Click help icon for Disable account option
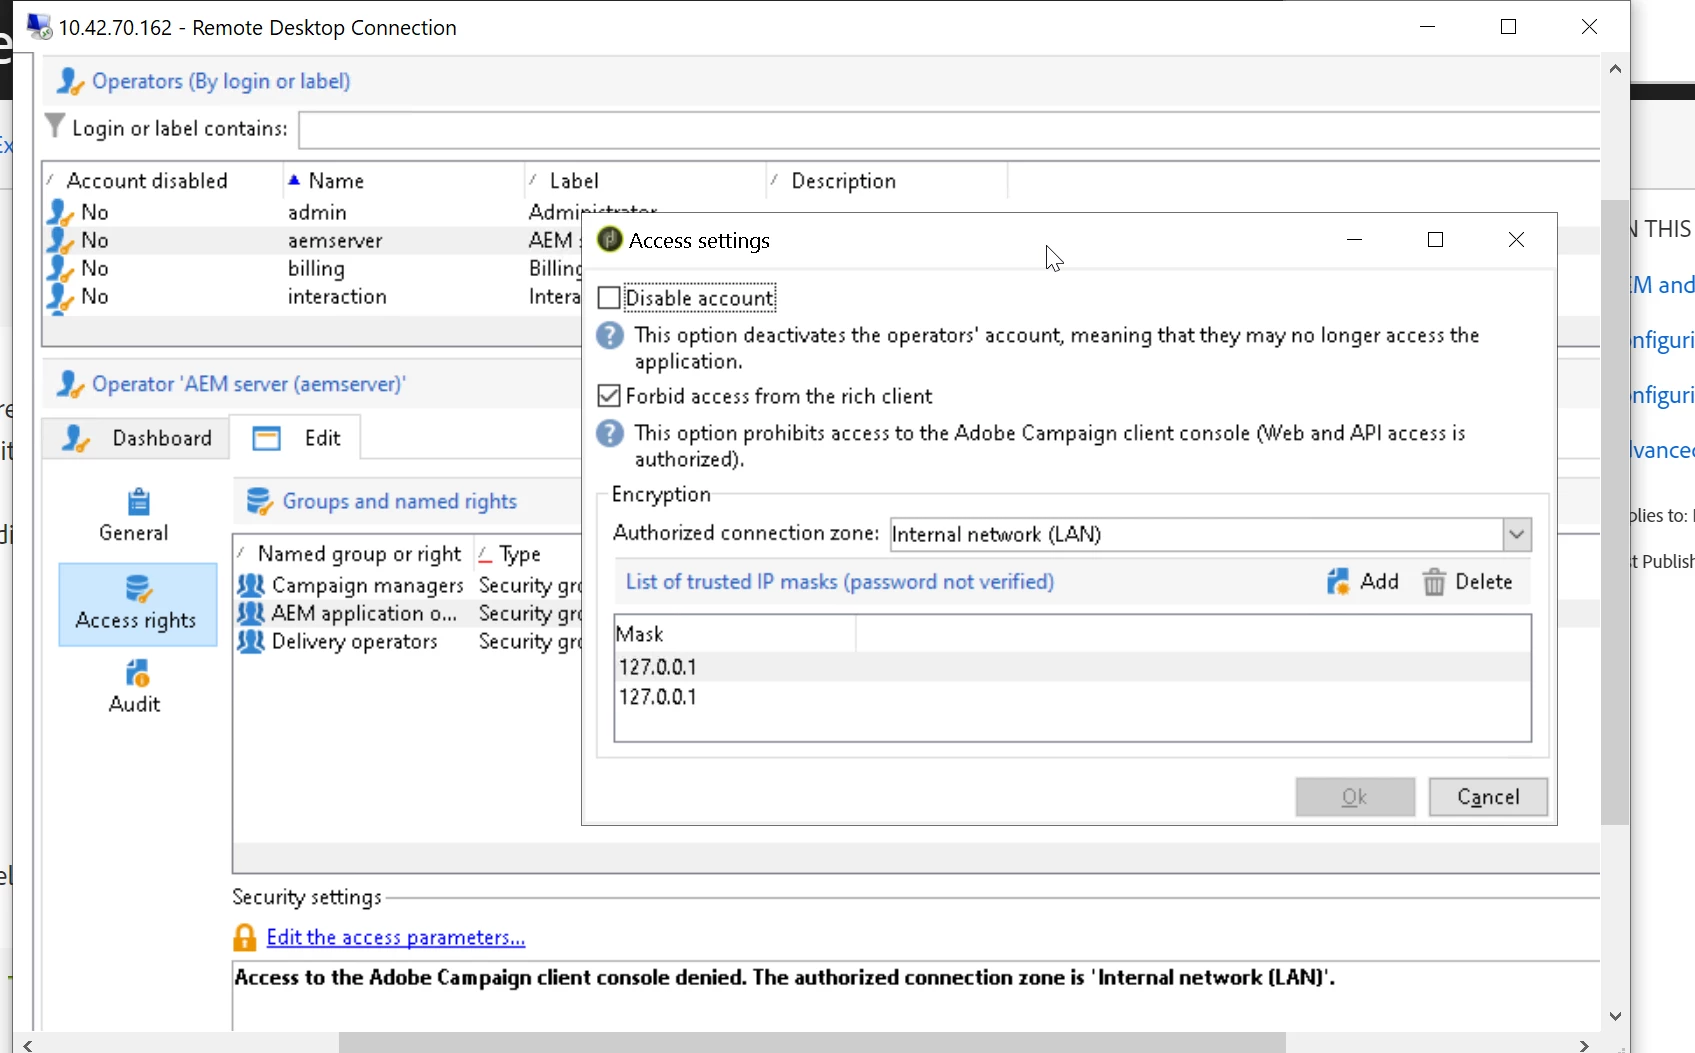Image resolution: width=1695 pixels, height=1053 pixels. (610, 336)
